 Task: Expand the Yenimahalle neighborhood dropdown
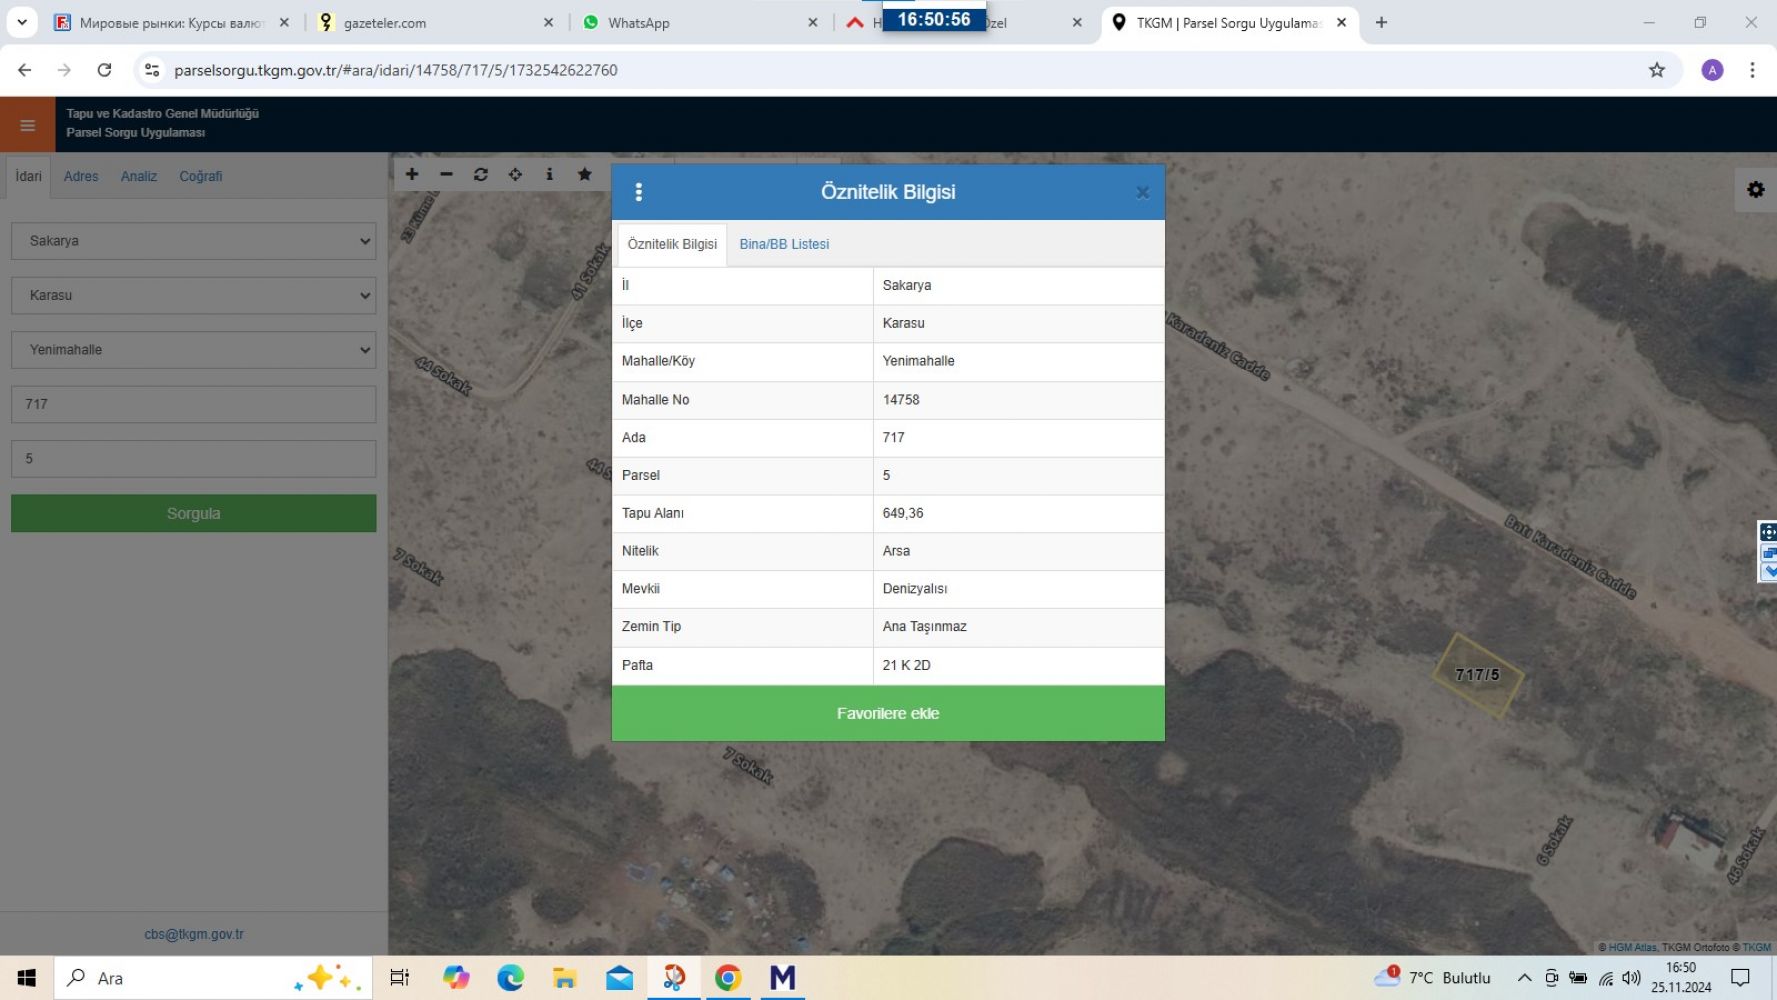coord(194,350)
